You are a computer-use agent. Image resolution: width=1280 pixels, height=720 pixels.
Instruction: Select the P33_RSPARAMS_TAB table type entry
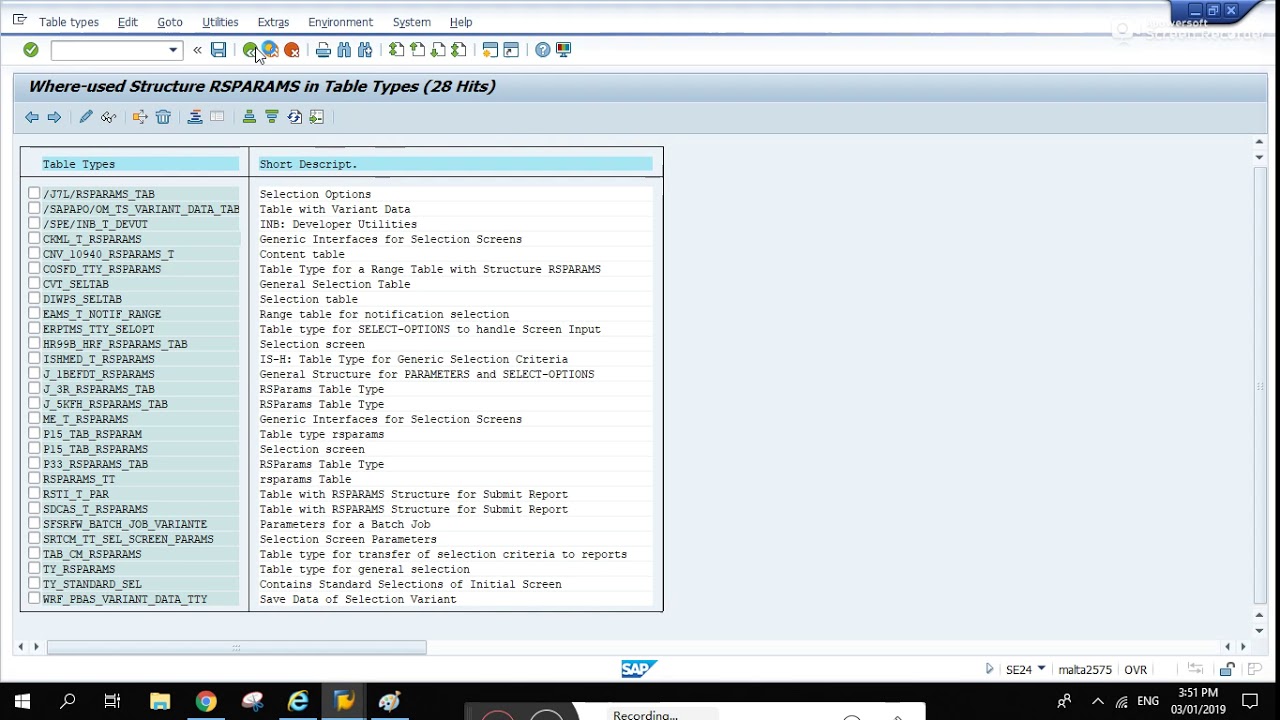tap(95, 464)
